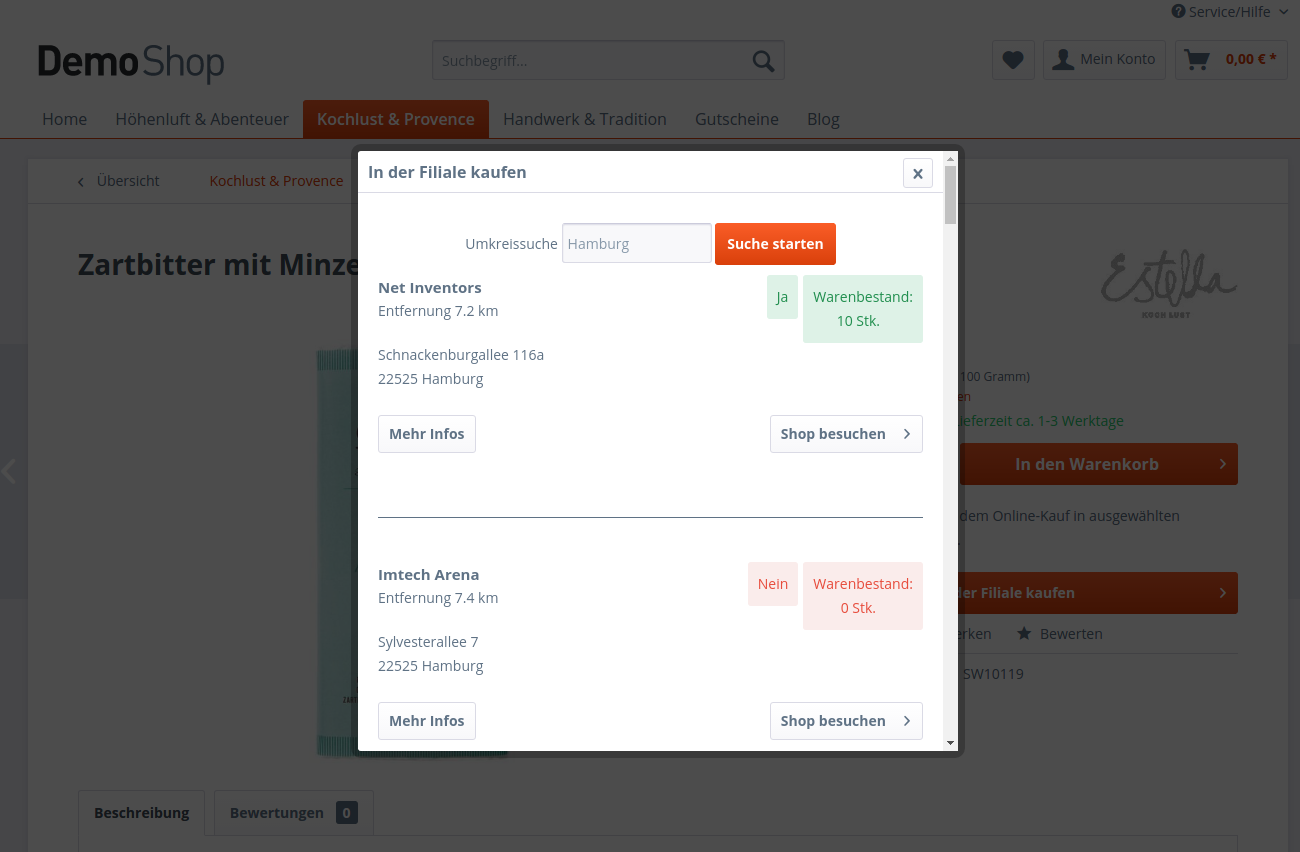Click the Schnackenburgallee 116a address
1300x852 pixels.
pos(461,355)
